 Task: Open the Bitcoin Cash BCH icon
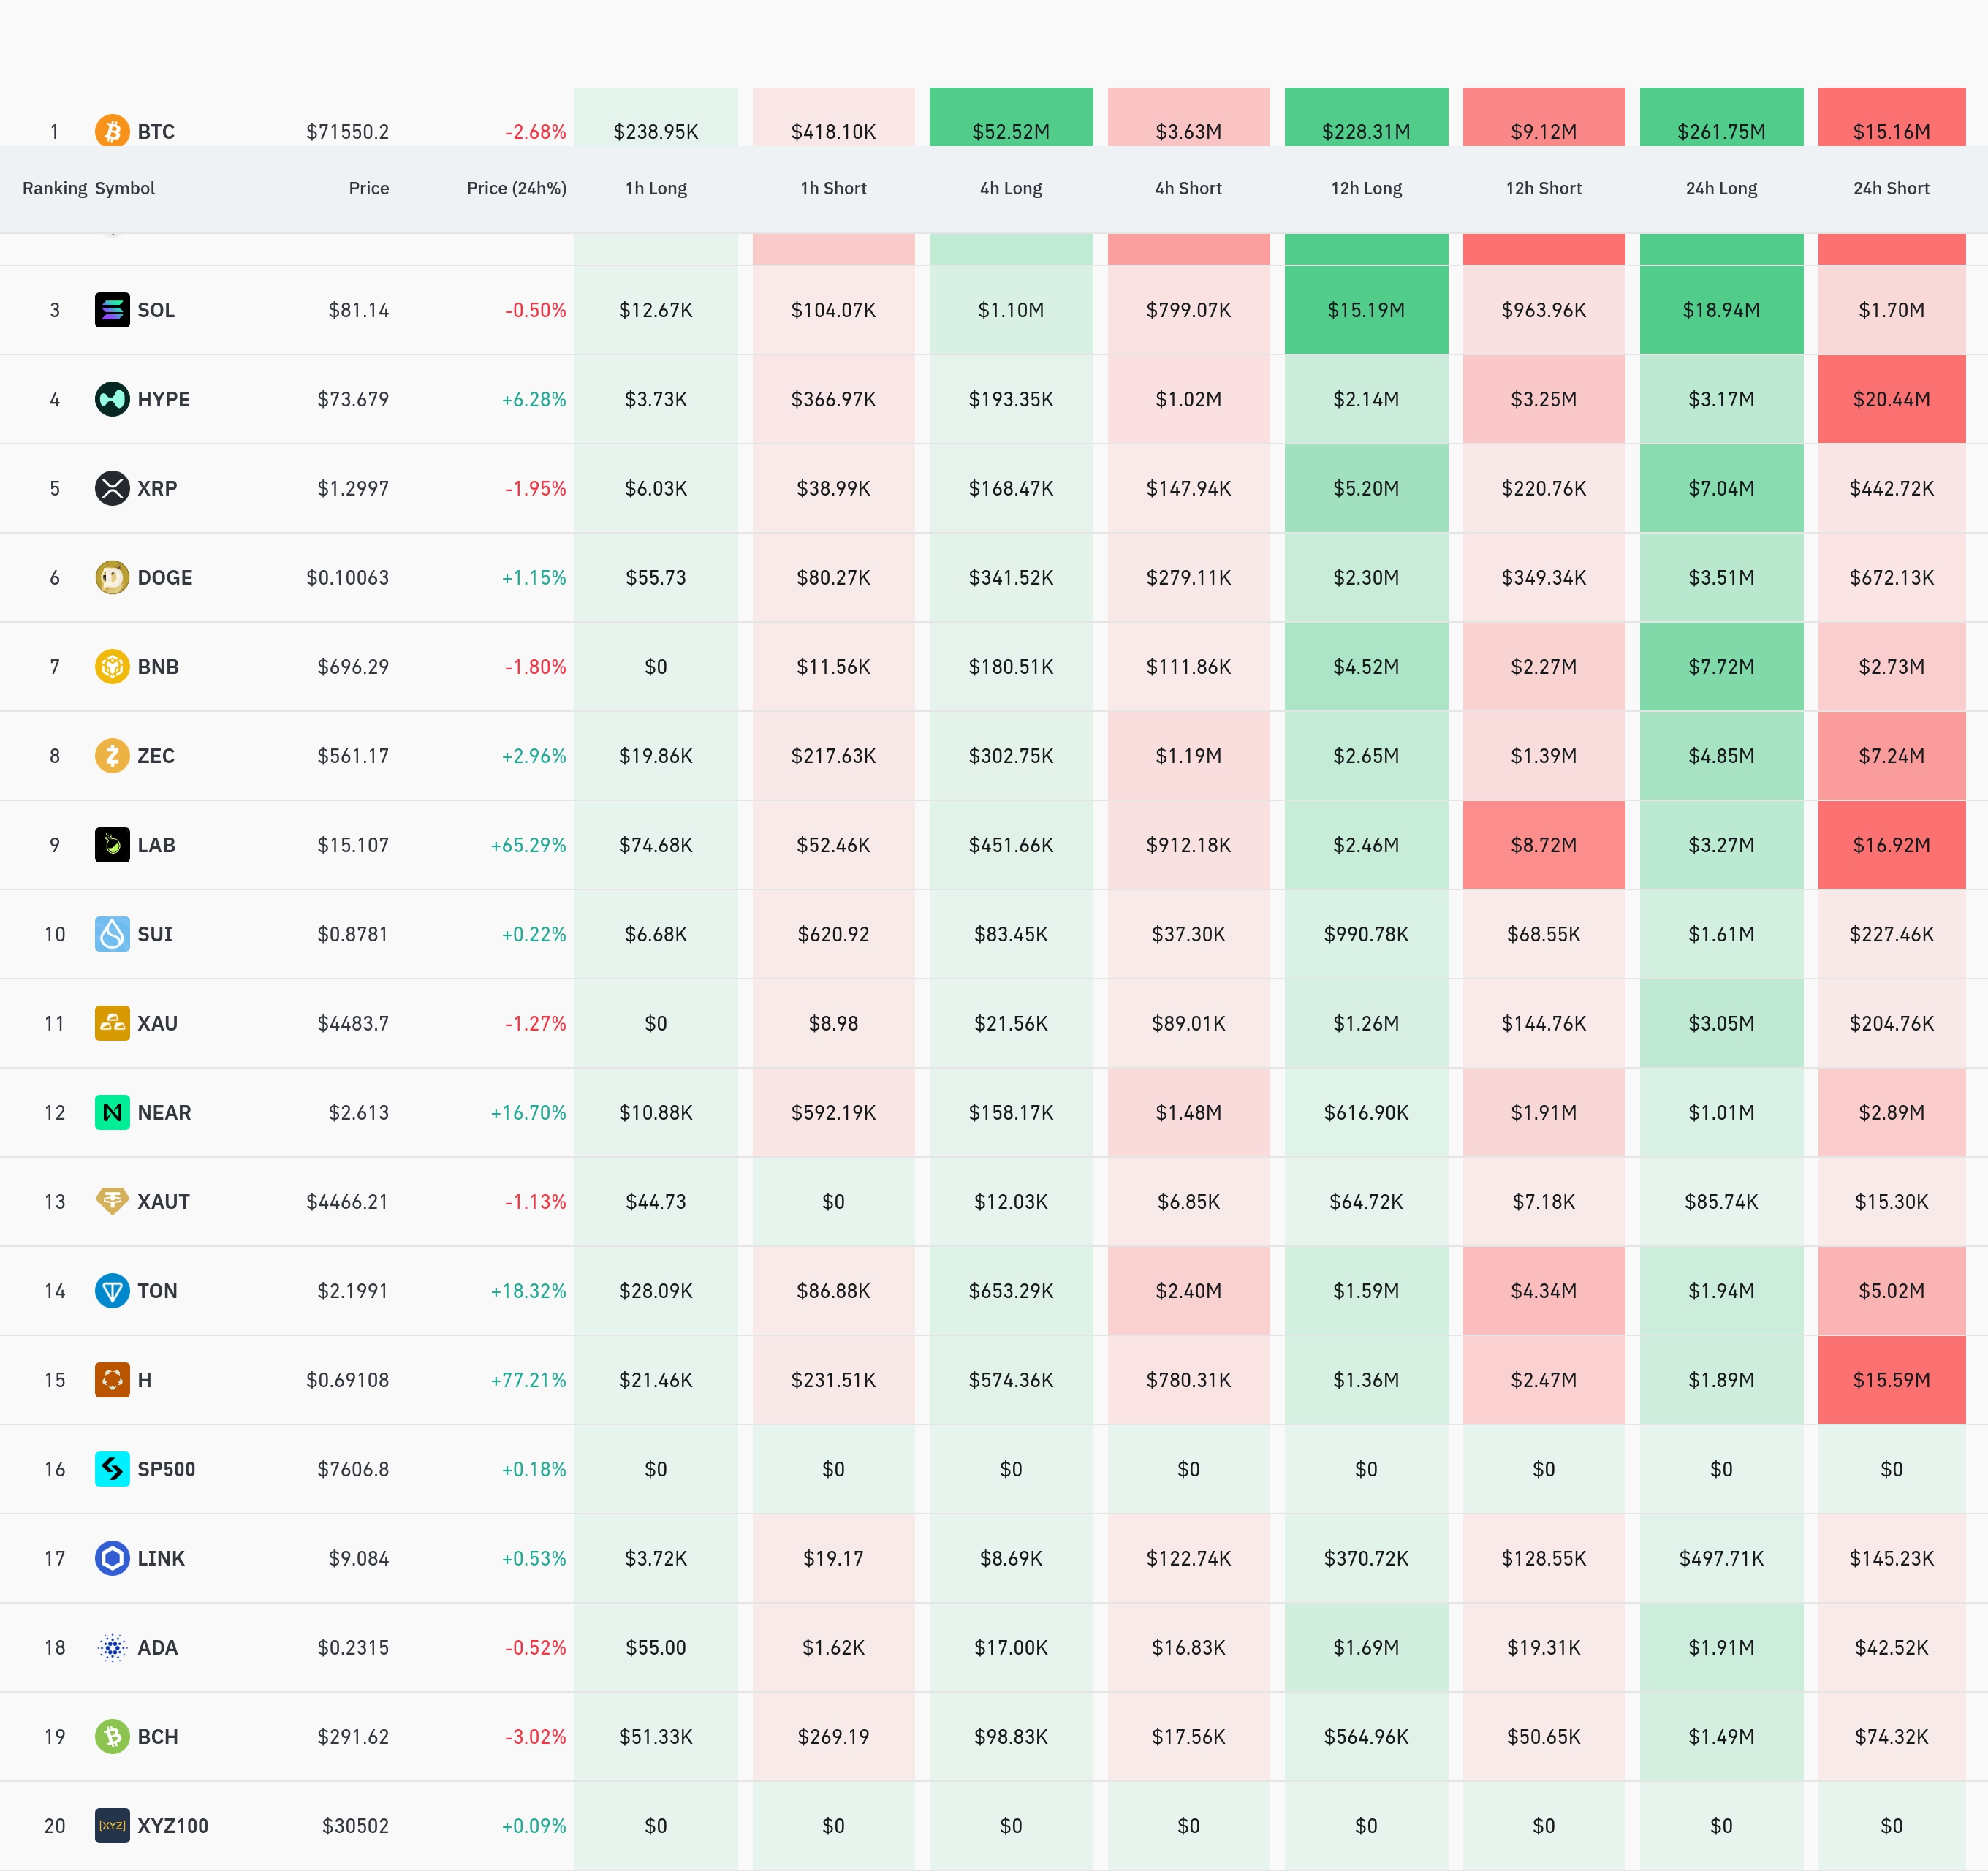[x=112, y=1736]
